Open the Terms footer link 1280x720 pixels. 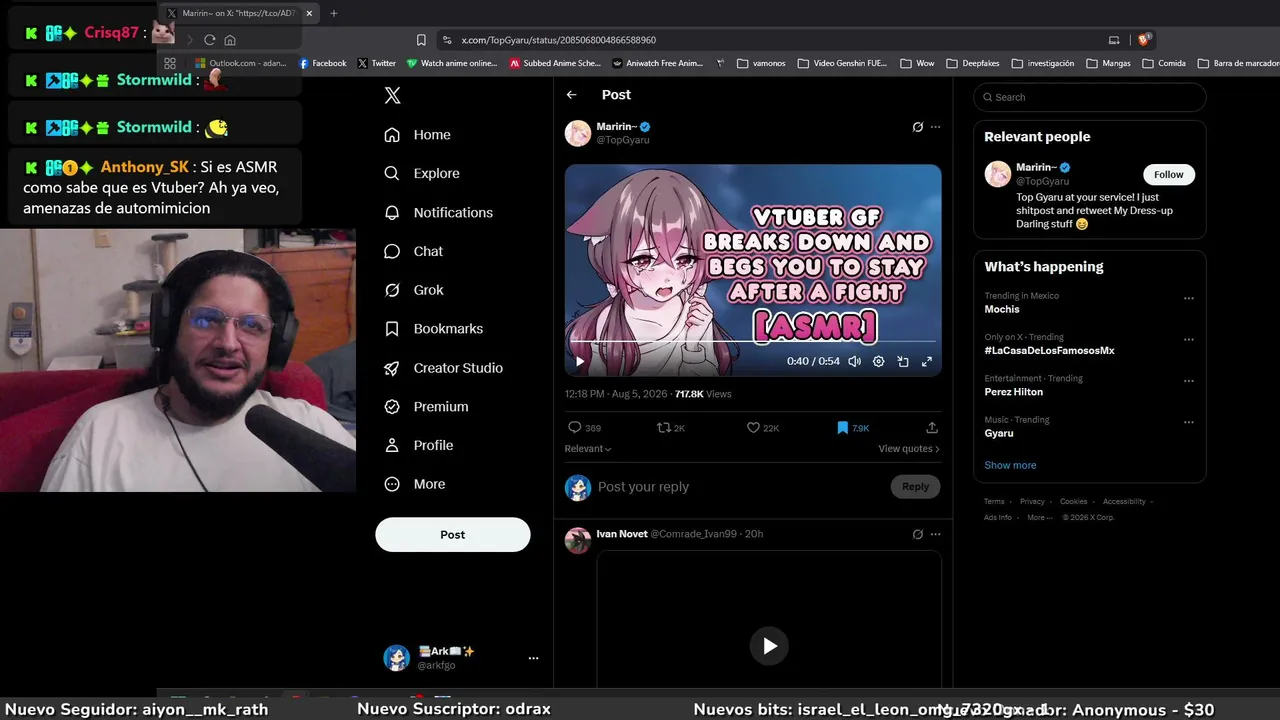pyautogui.click(x=994, y=502)
